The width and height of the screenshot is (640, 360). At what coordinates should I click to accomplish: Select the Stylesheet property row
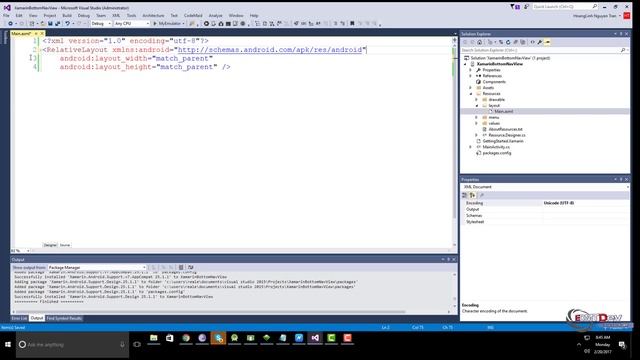545,222
